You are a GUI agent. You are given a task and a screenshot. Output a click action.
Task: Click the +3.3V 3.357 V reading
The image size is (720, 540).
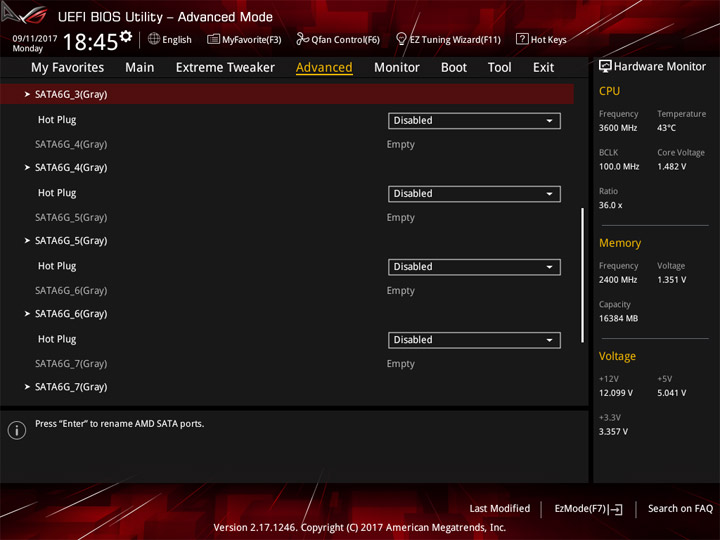point(613,431)
